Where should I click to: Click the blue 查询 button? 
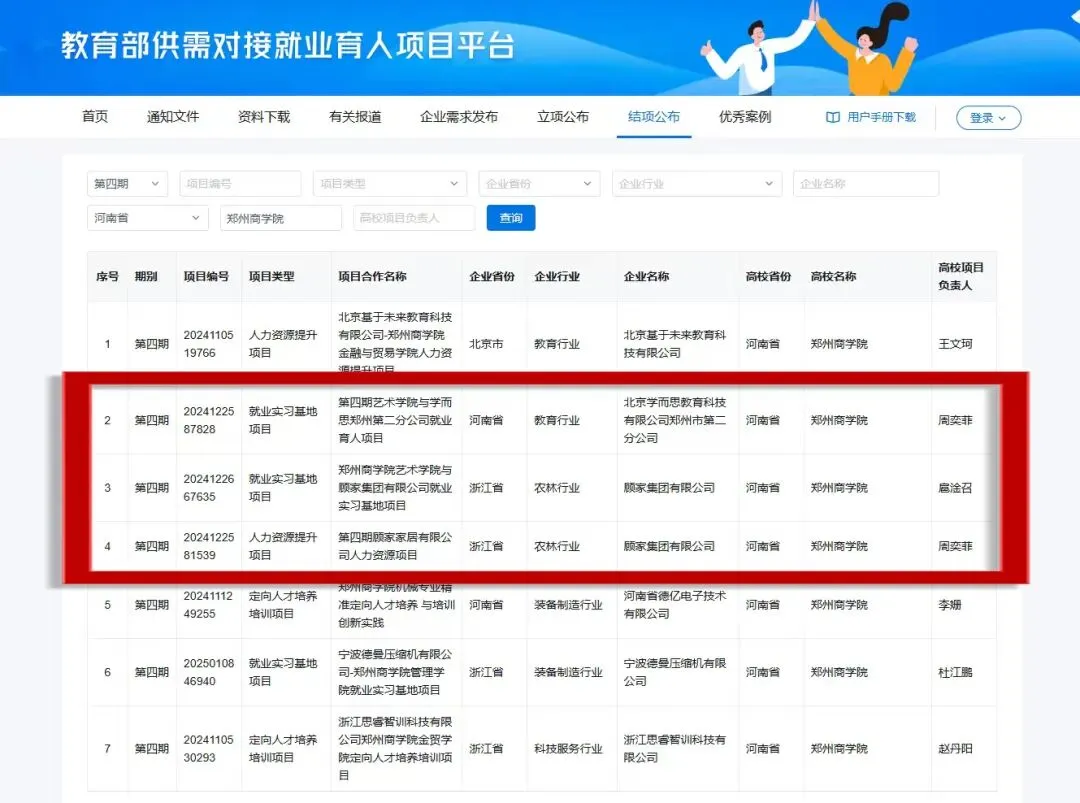pyautogui.click(x=511, y=218)
